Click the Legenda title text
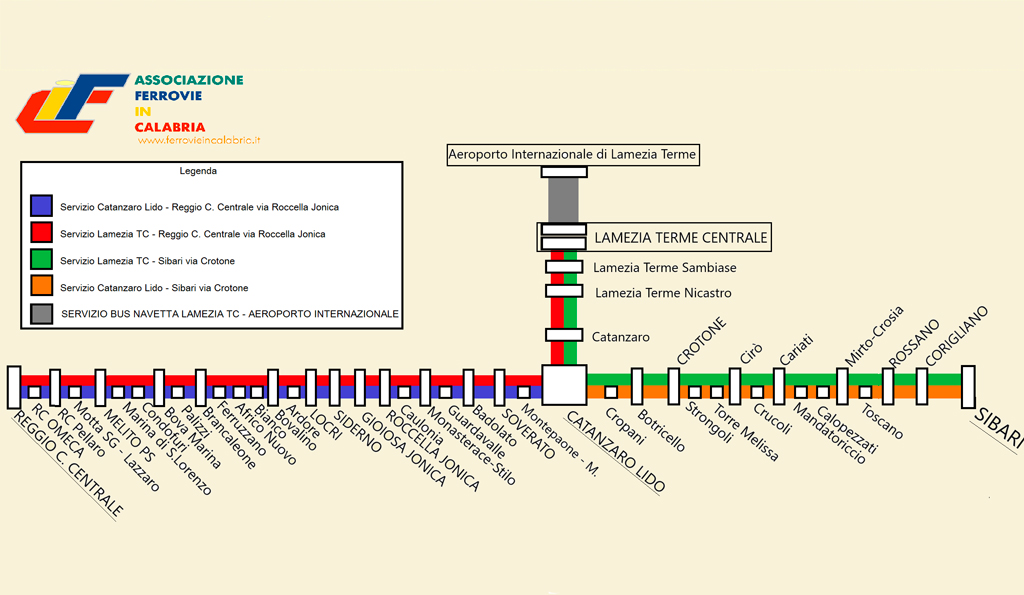 (x=198, y=171)
